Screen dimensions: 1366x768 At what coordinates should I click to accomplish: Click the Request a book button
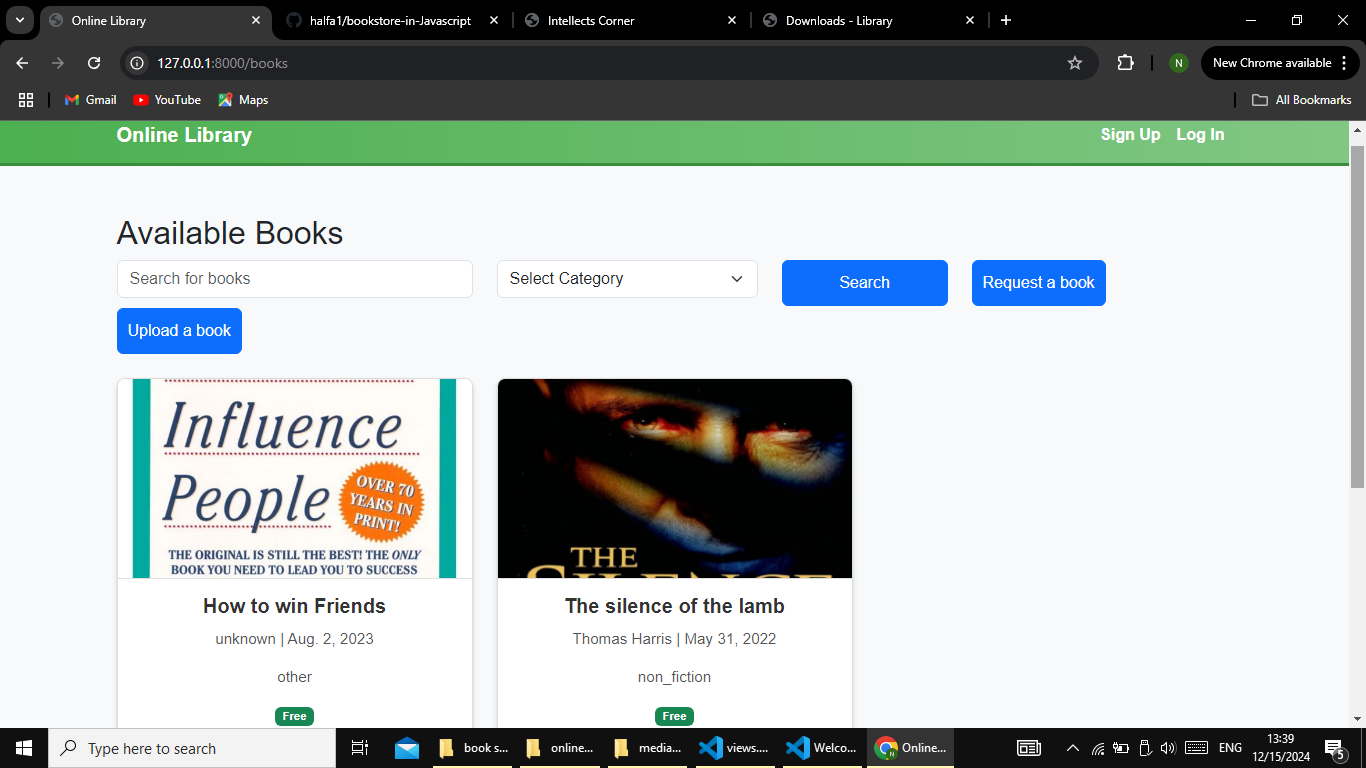coord(1039,283)
